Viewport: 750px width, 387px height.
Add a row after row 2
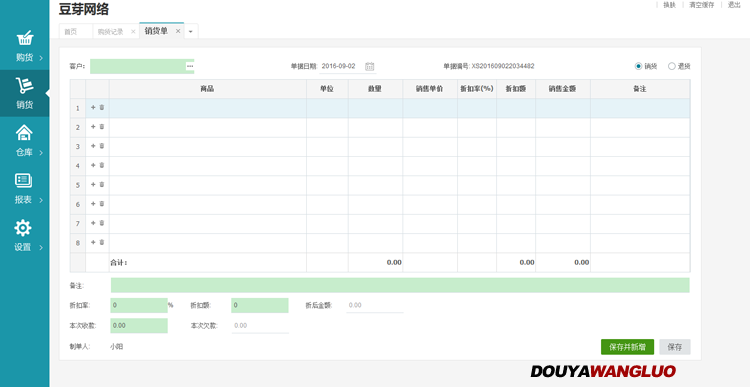[93, 127]
